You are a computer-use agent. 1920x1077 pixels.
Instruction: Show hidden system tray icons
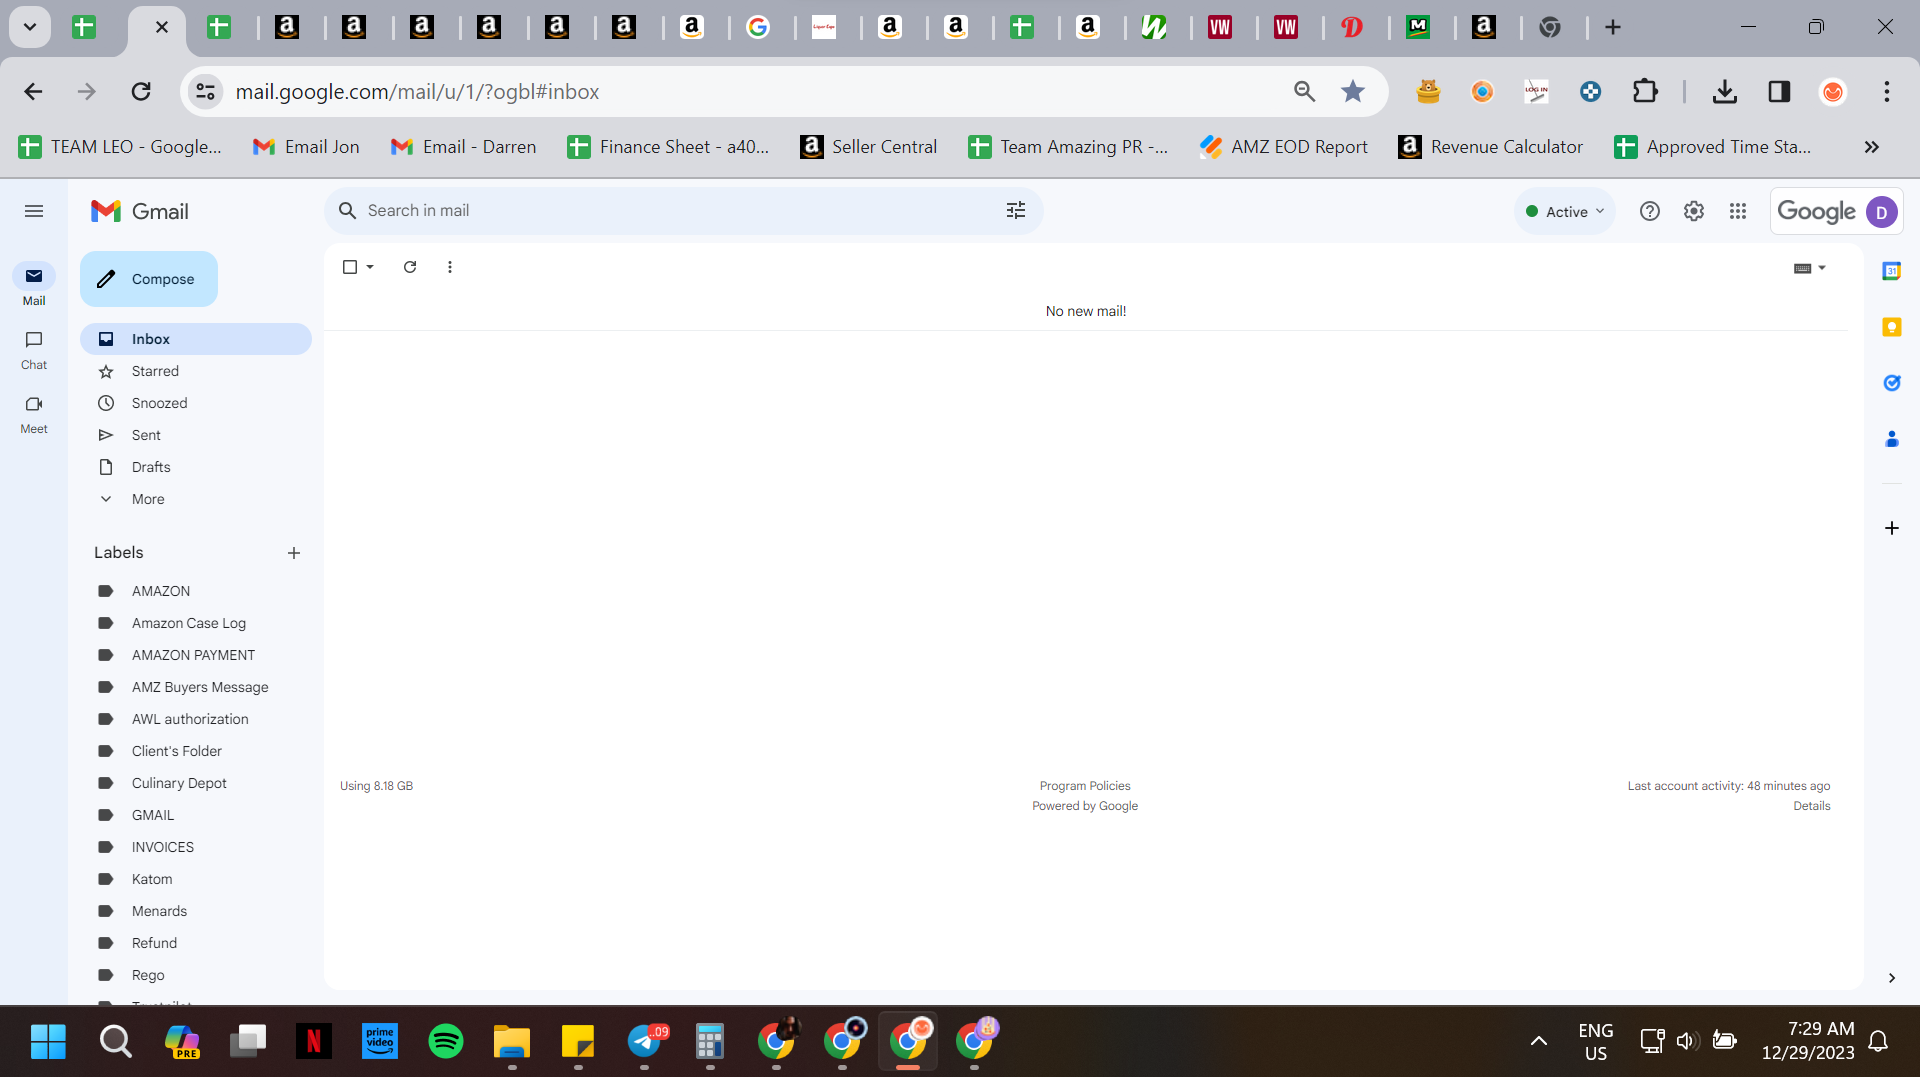1539,1041
